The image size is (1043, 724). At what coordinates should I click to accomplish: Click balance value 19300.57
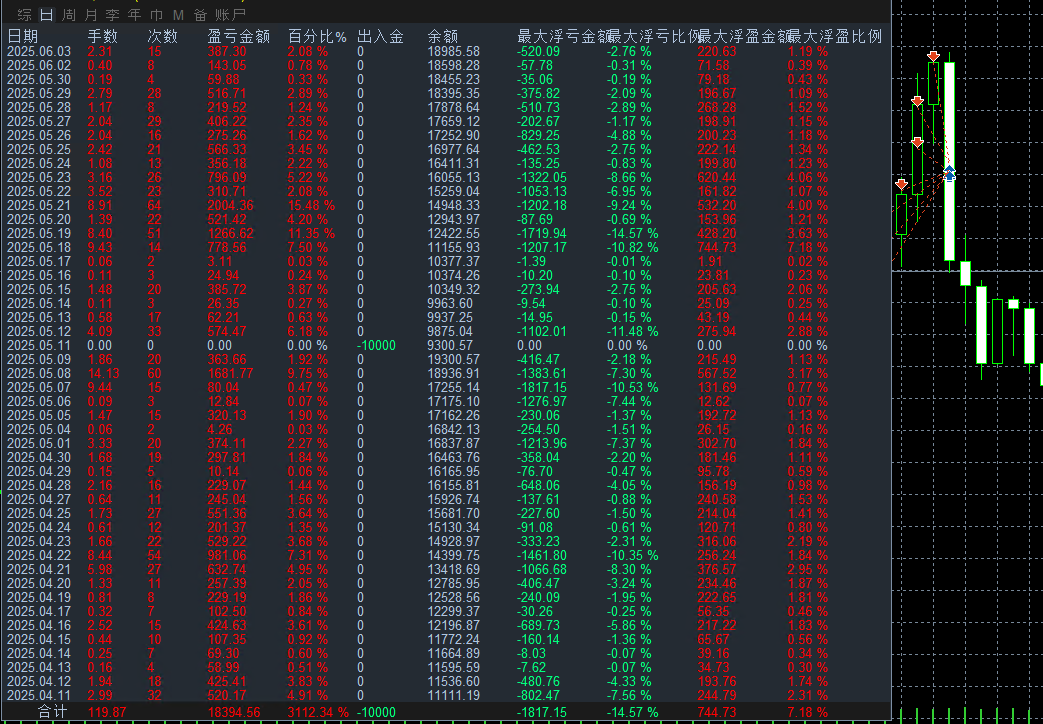coord(454,359)
